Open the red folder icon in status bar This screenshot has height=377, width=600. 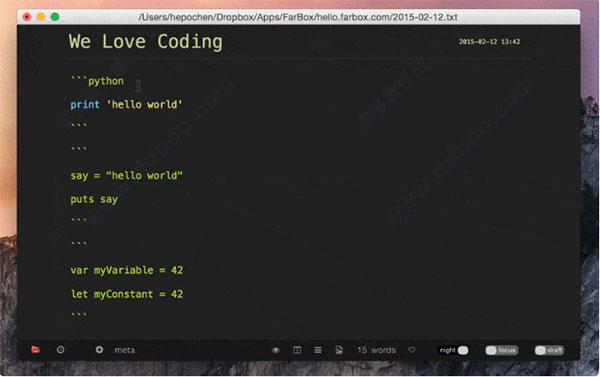[36, 349]
